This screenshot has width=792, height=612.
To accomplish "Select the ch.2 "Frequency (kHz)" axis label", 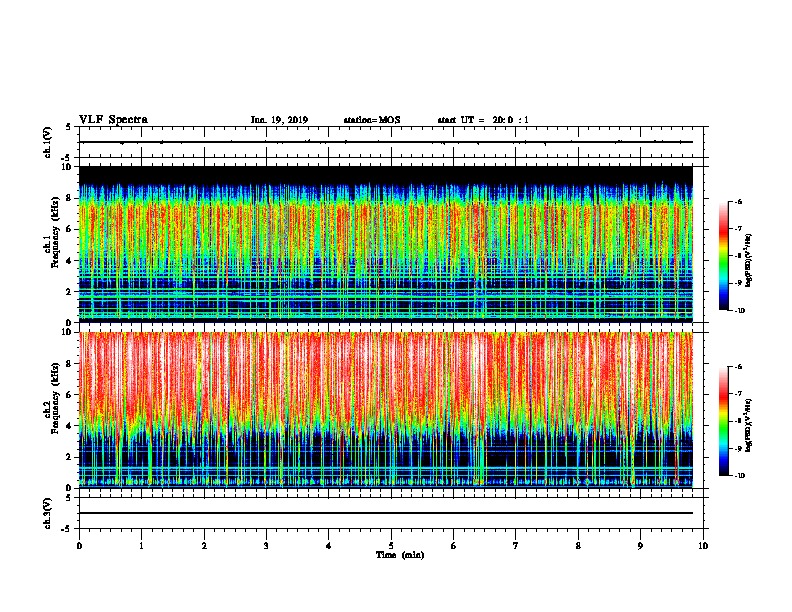I will pyautogui.click(x=55, y=397).
